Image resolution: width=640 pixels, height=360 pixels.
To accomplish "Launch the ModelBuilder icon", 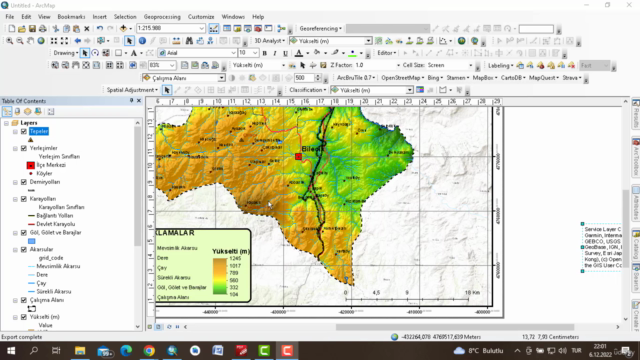I will (x=281, y=29).
